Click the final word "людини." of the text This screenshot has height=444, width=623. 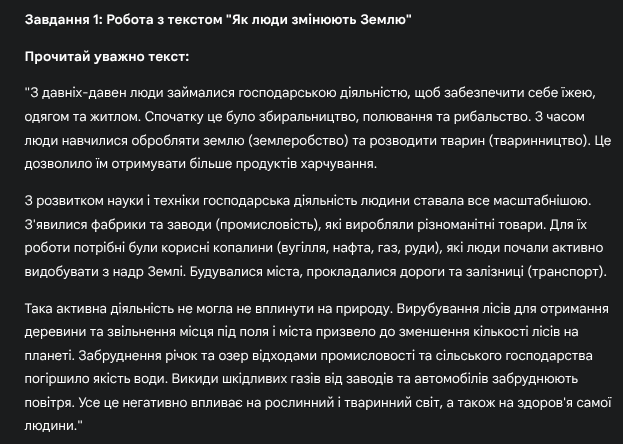click(50, 426)
